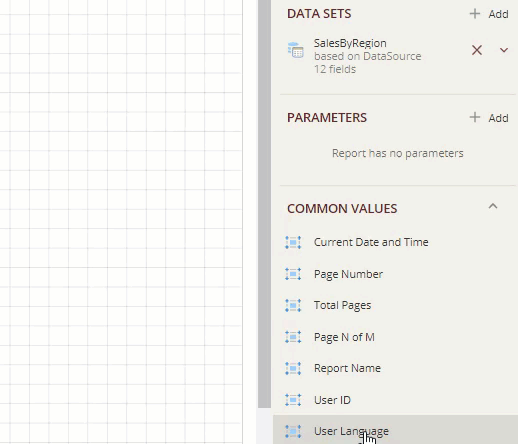Select the User ID common value
This screenshot has height=444, width=518.
click(x=332, y=400)
